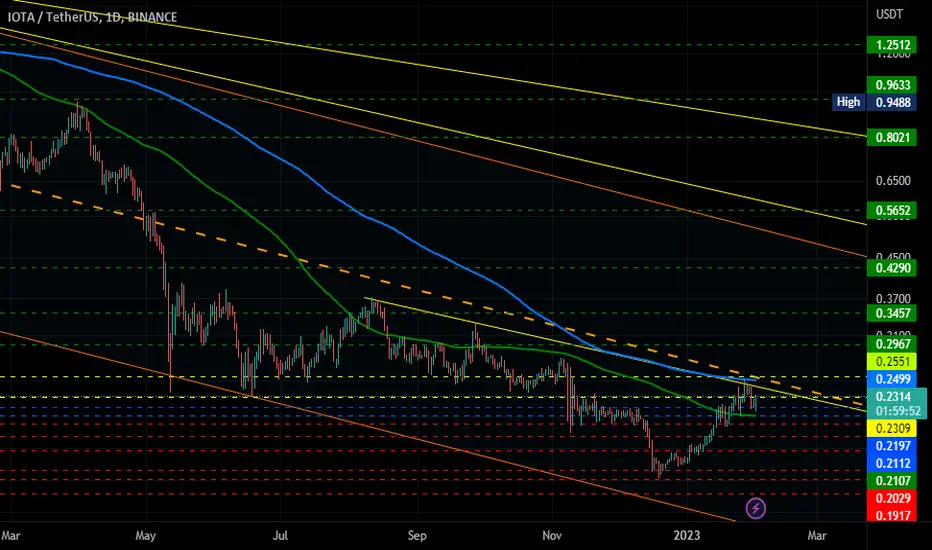This screenshot has height=550, width=932.
Task: Select the 0.4290 price label
Action: tap(892, 268)
